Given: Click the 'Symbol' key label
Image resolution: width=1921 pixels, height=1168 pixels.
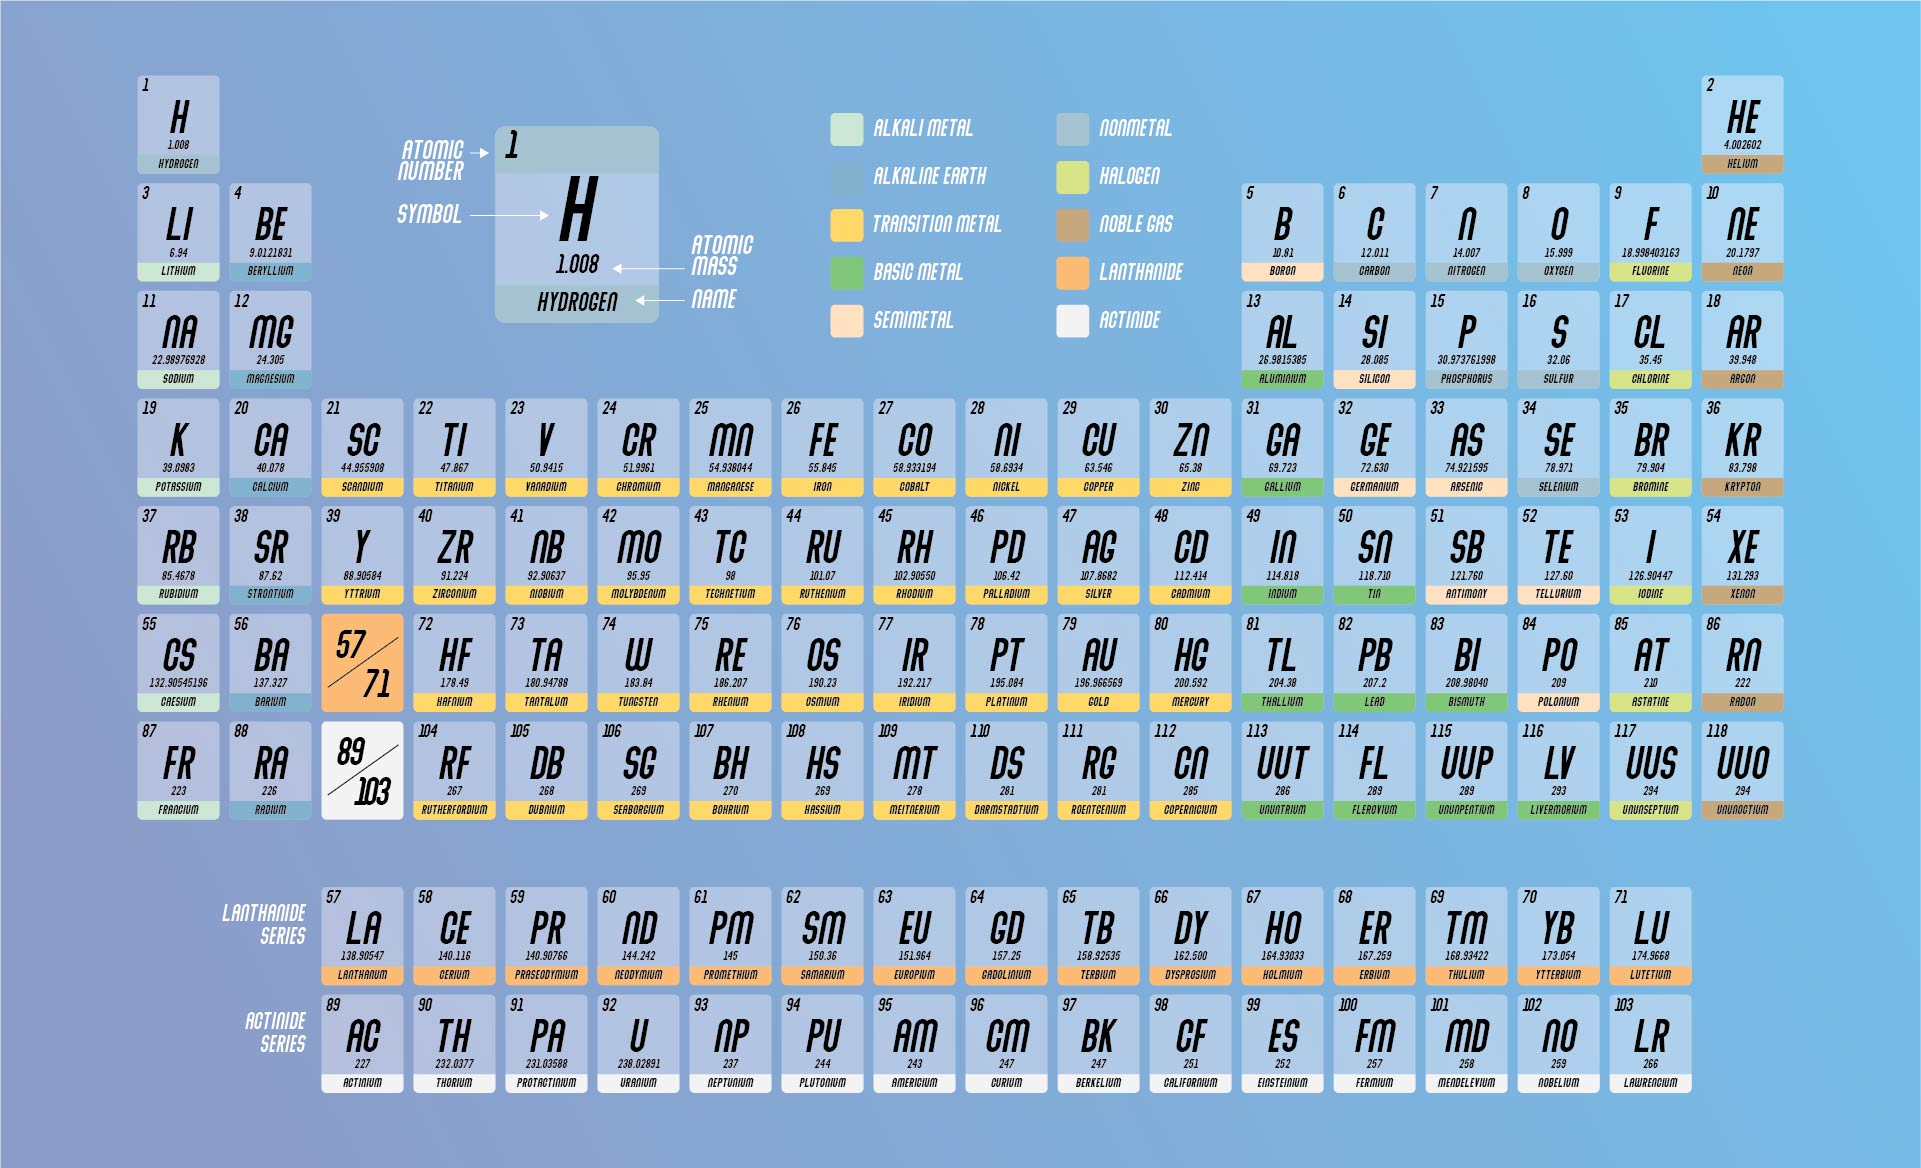Looking at the screenshot, I should click(x=429, y=214).
